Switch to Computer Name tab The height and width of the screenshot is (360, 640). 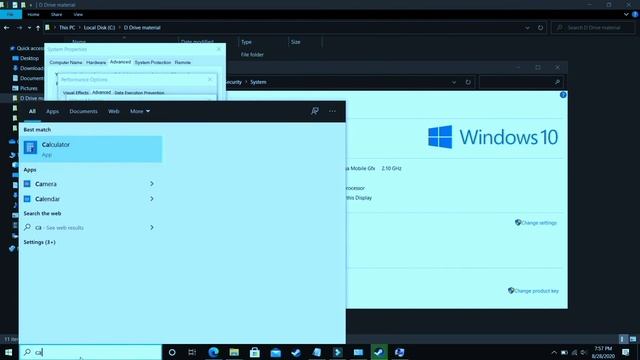point(66,62)
